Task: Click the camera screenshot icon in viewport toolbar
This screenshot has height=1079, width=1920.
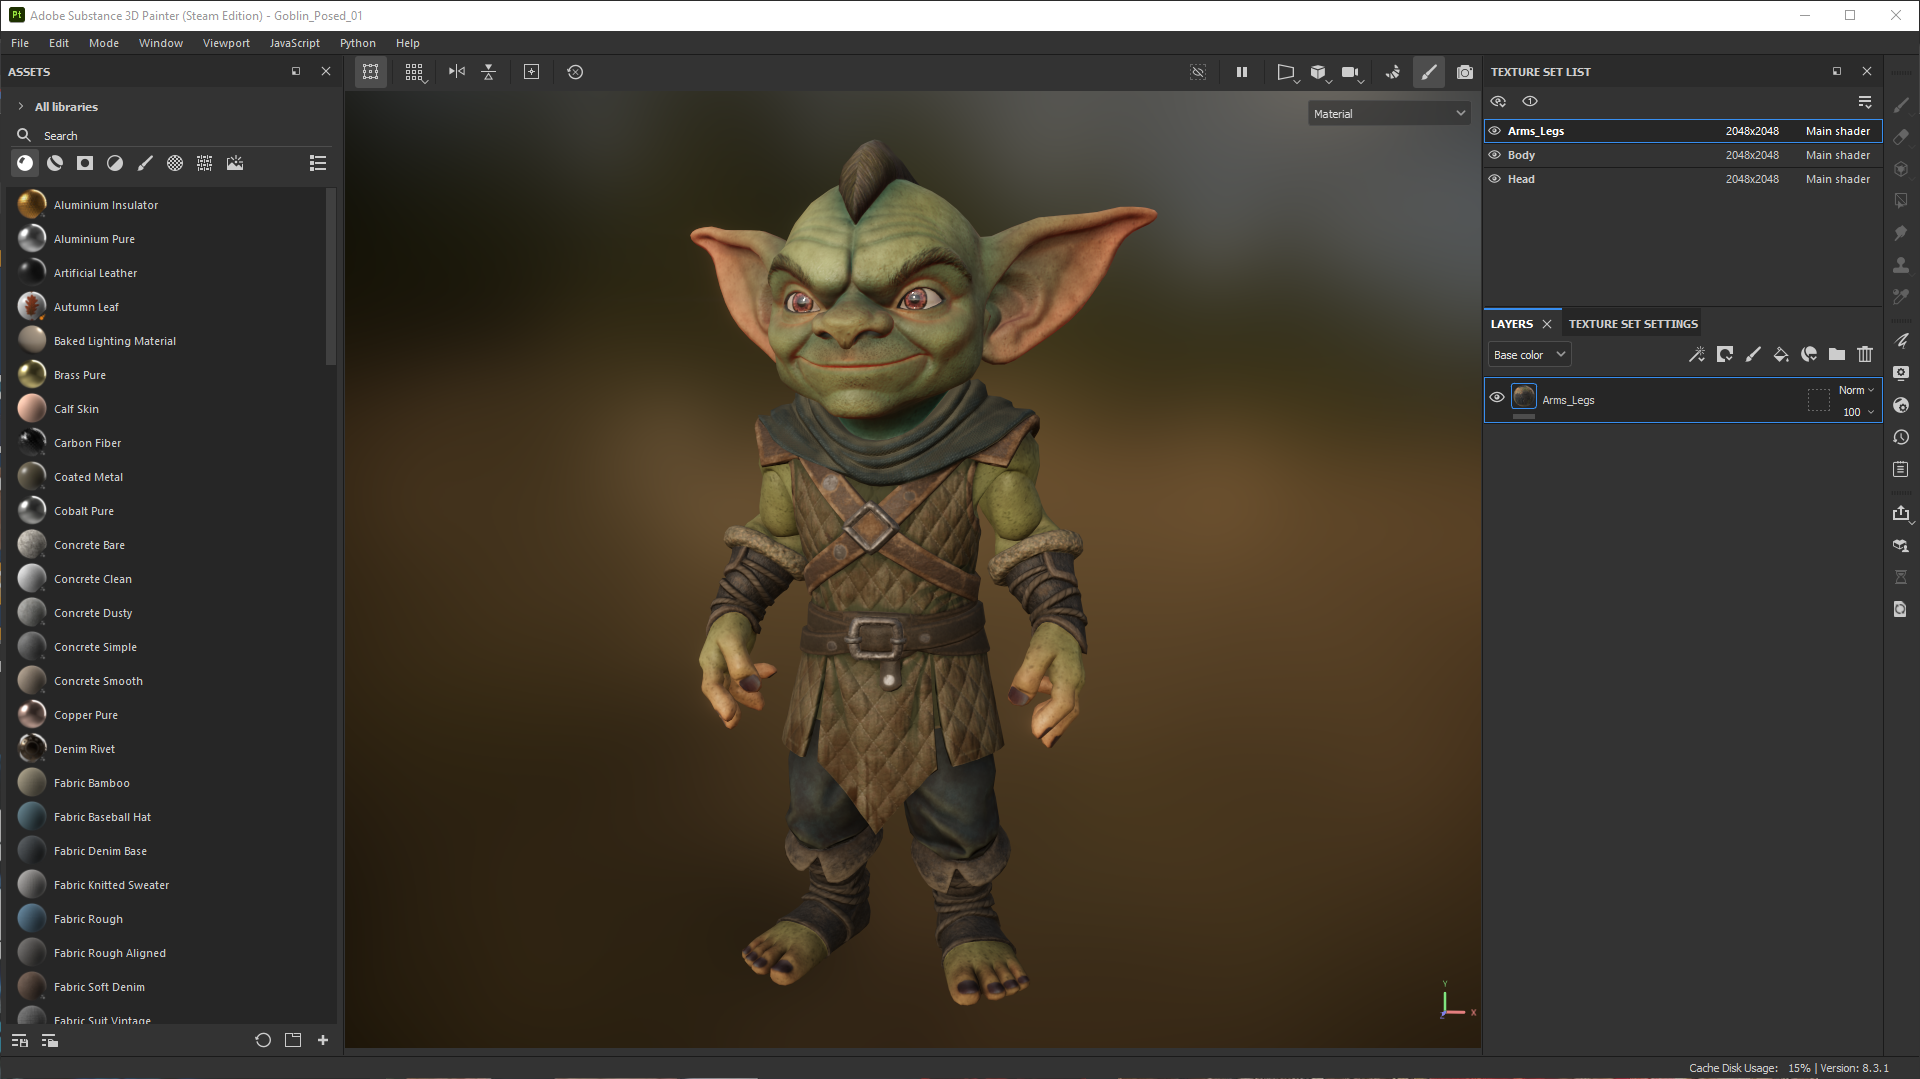Action: coord(1464,72)
